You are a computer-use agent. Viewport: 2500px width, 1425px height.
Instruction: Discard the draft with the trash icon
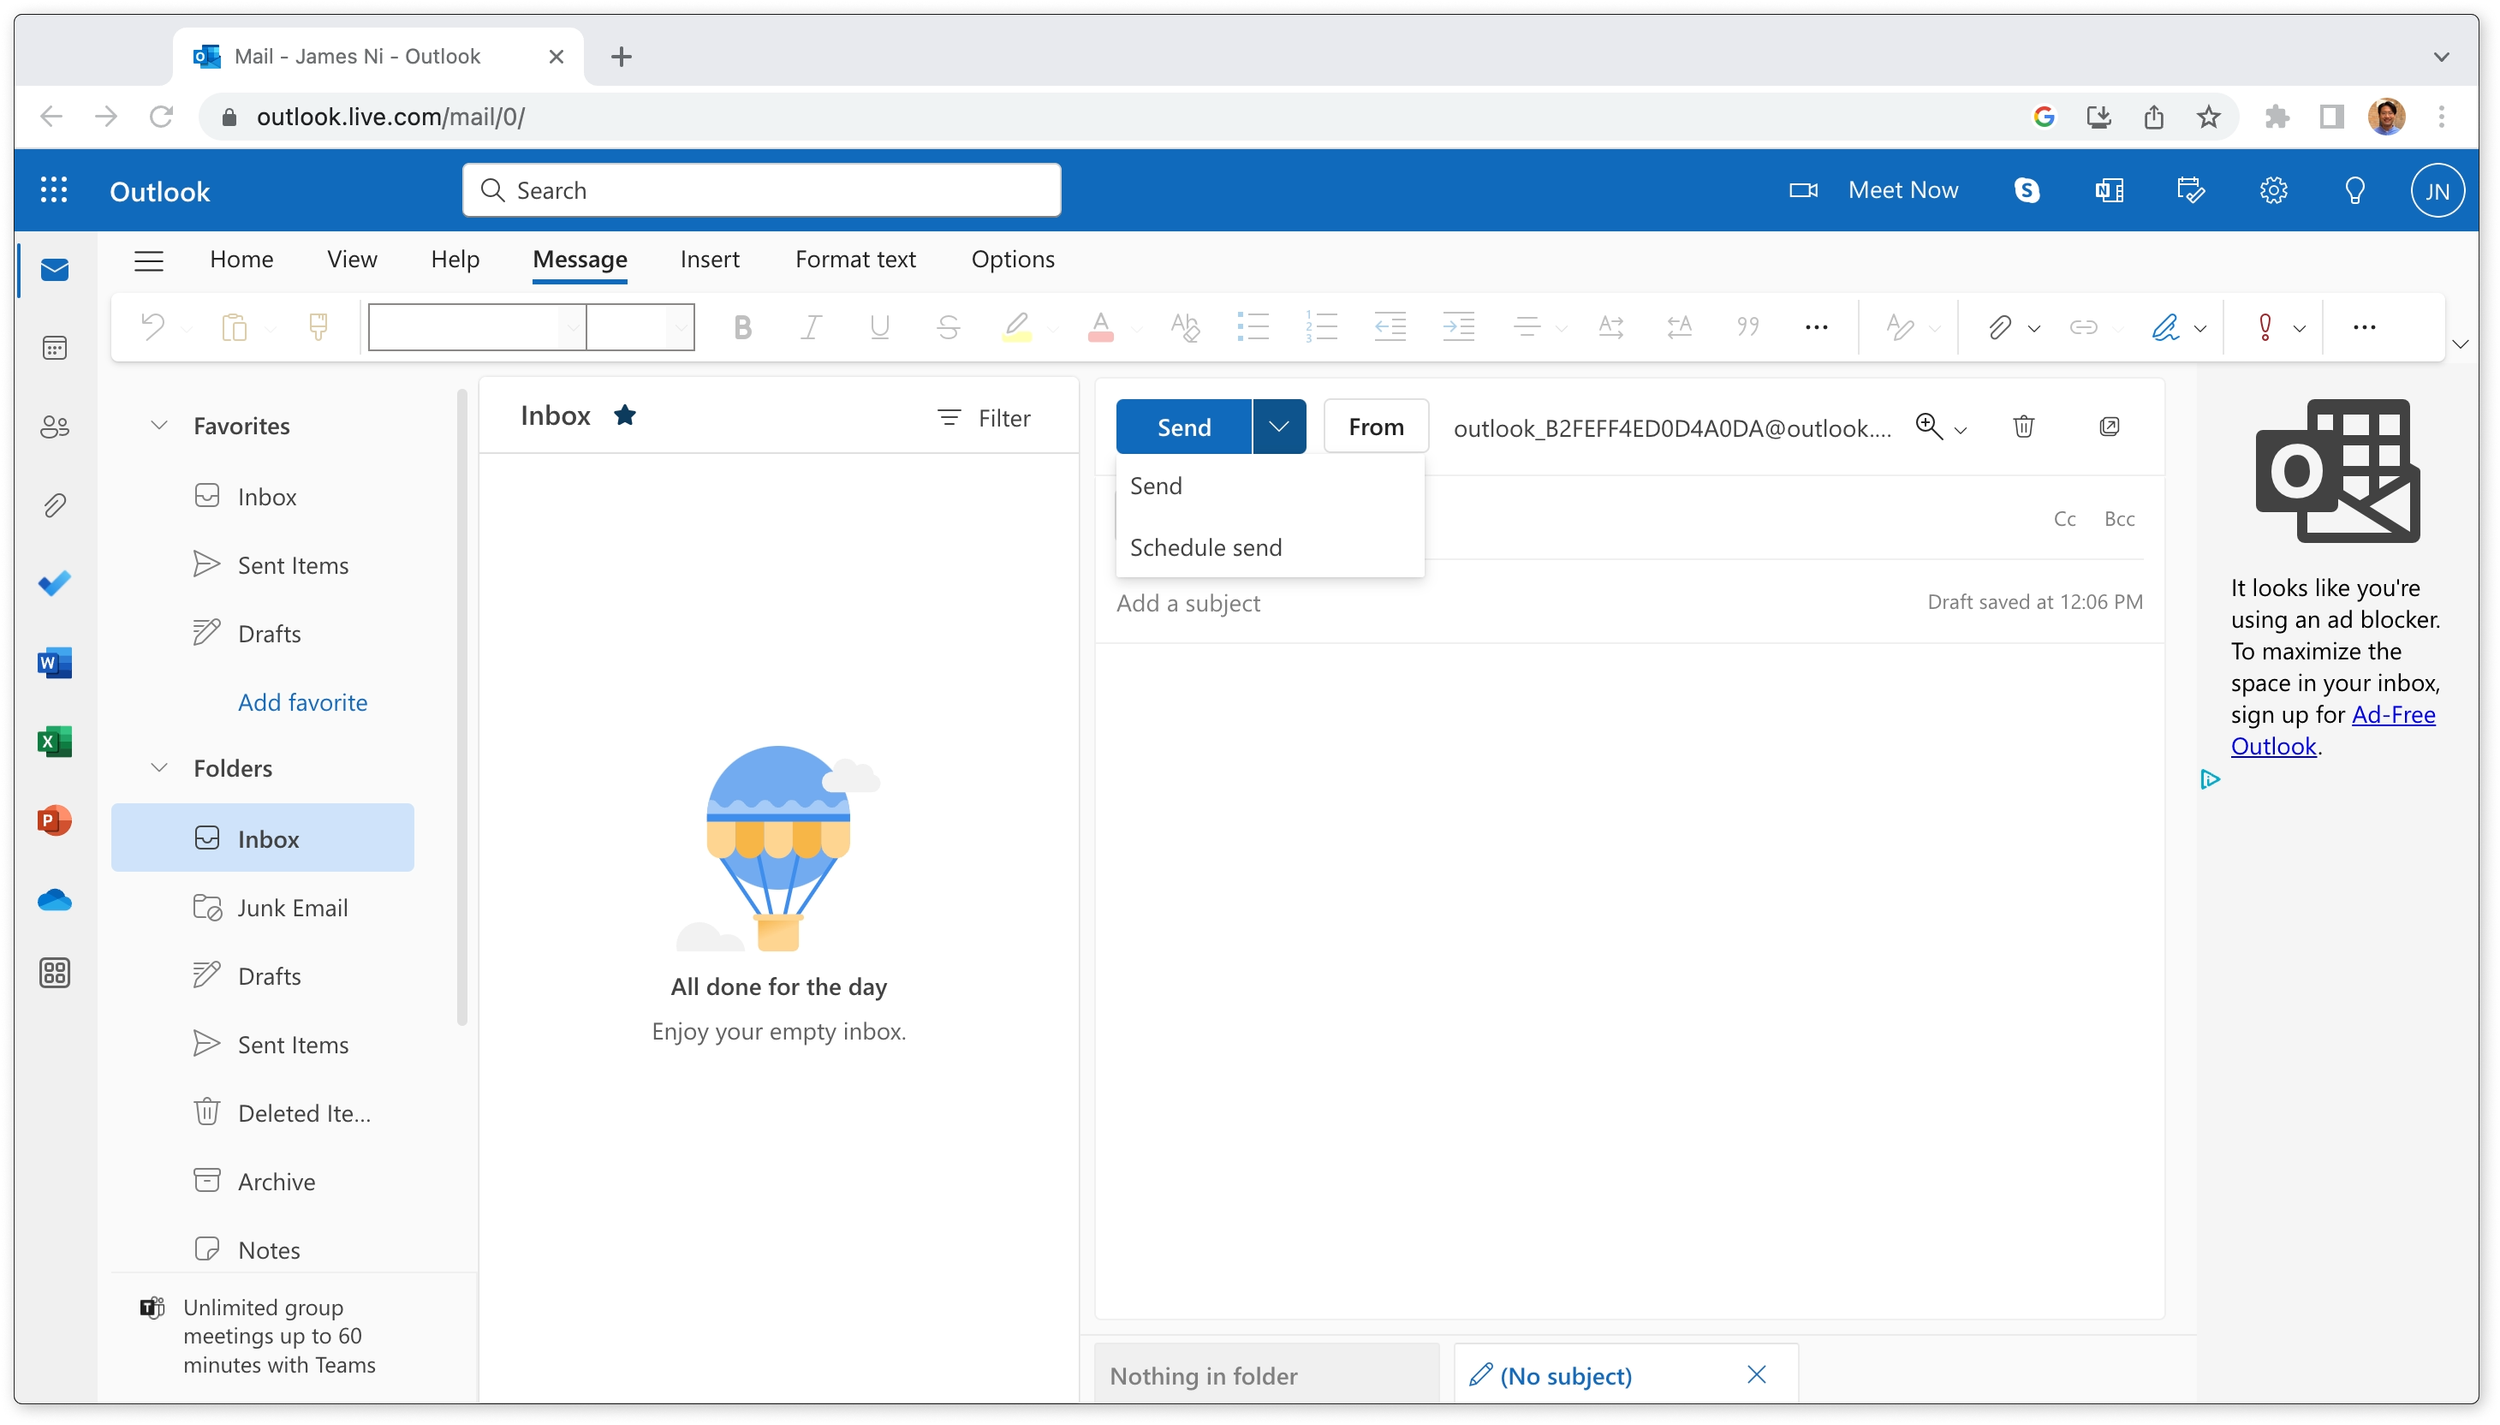2023,427
